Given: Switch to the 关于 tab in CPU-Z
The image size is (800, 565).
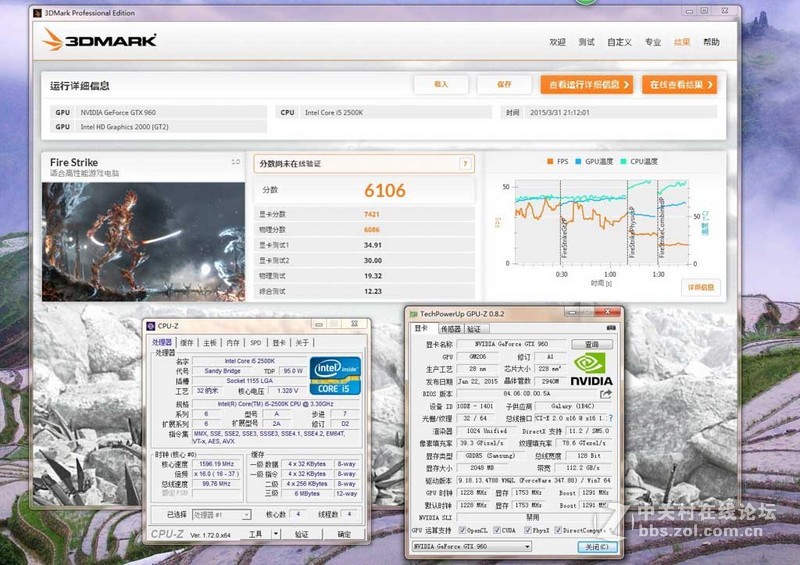Looking at the screenshot, I should [302, 342].
